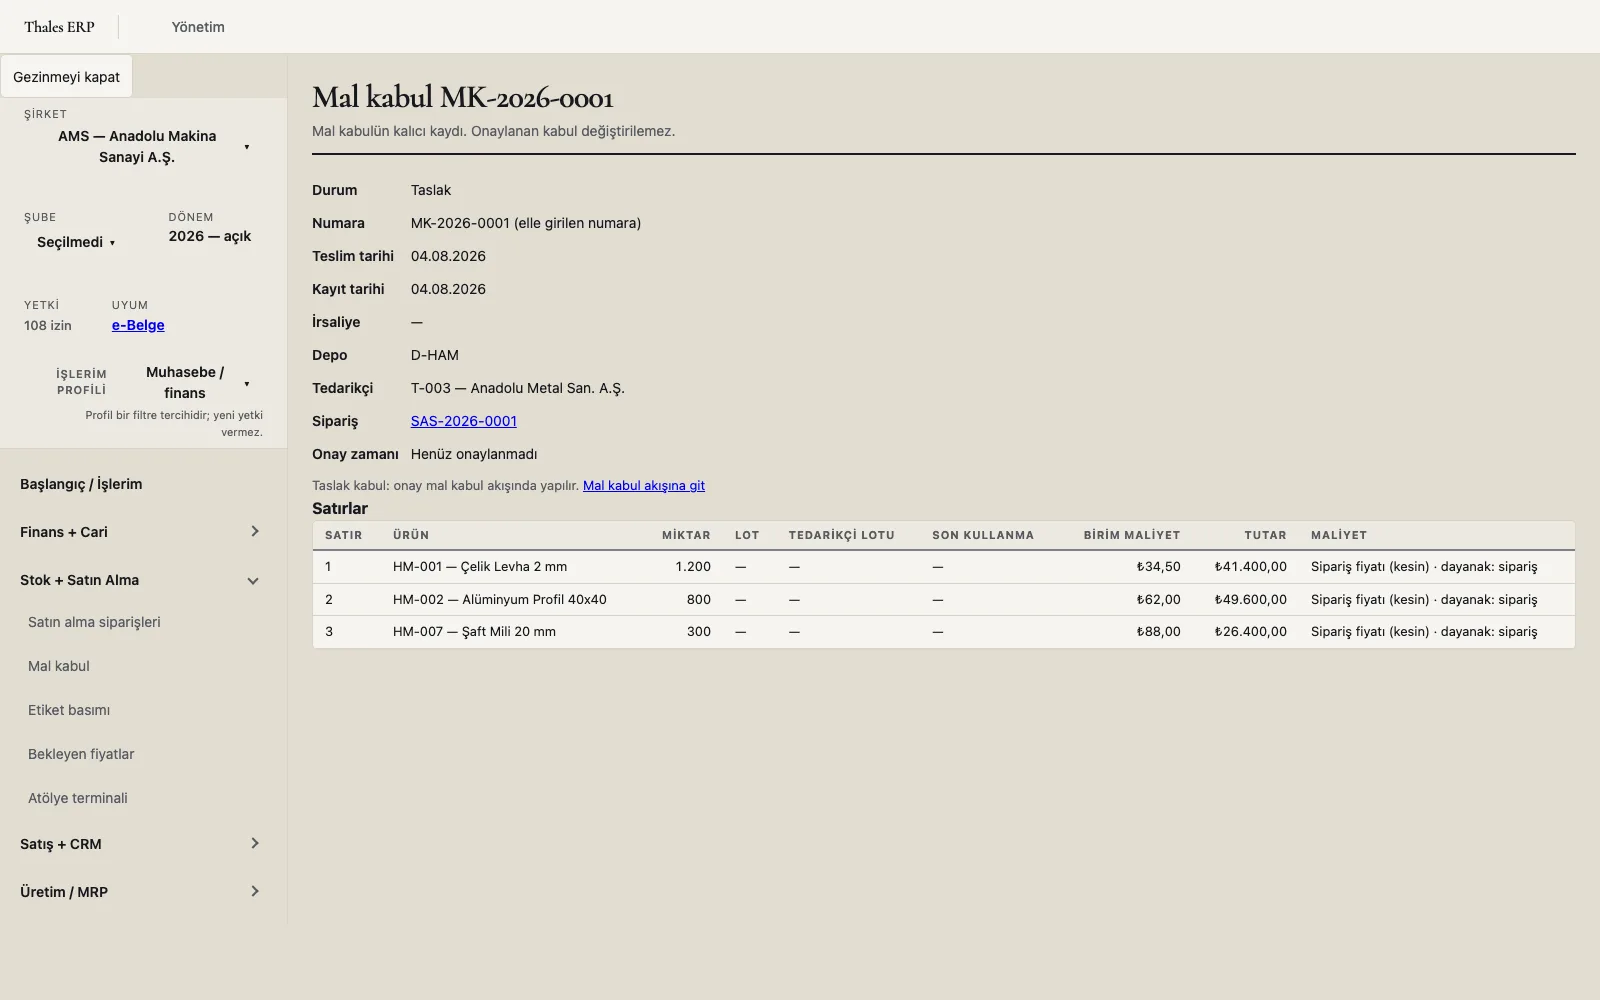Screen dimensions: 1600x1000
Task: Close navigation with Gezinmeyi kapat button
Action: tap(66, 77)
